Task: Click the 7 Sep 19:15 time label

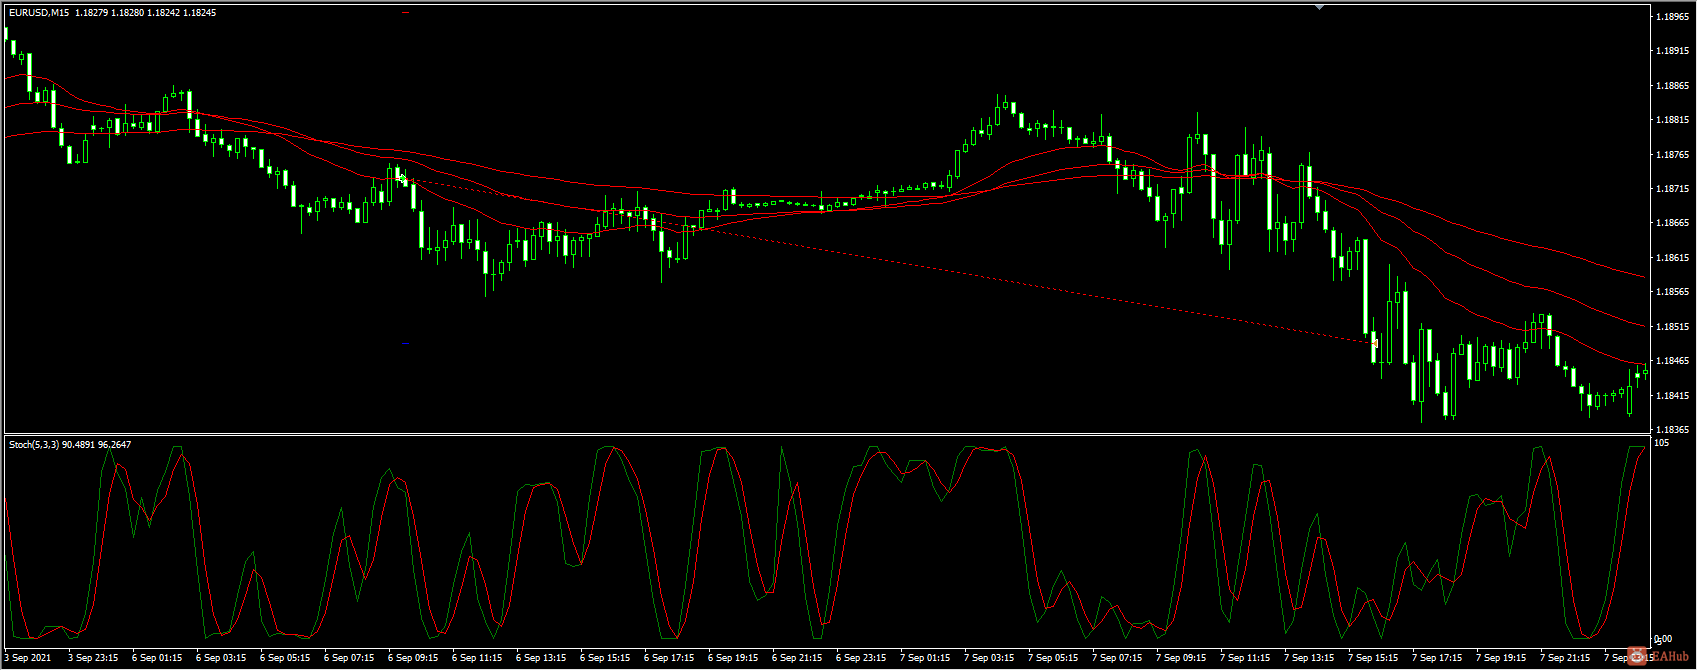Action: [1501, 658]
